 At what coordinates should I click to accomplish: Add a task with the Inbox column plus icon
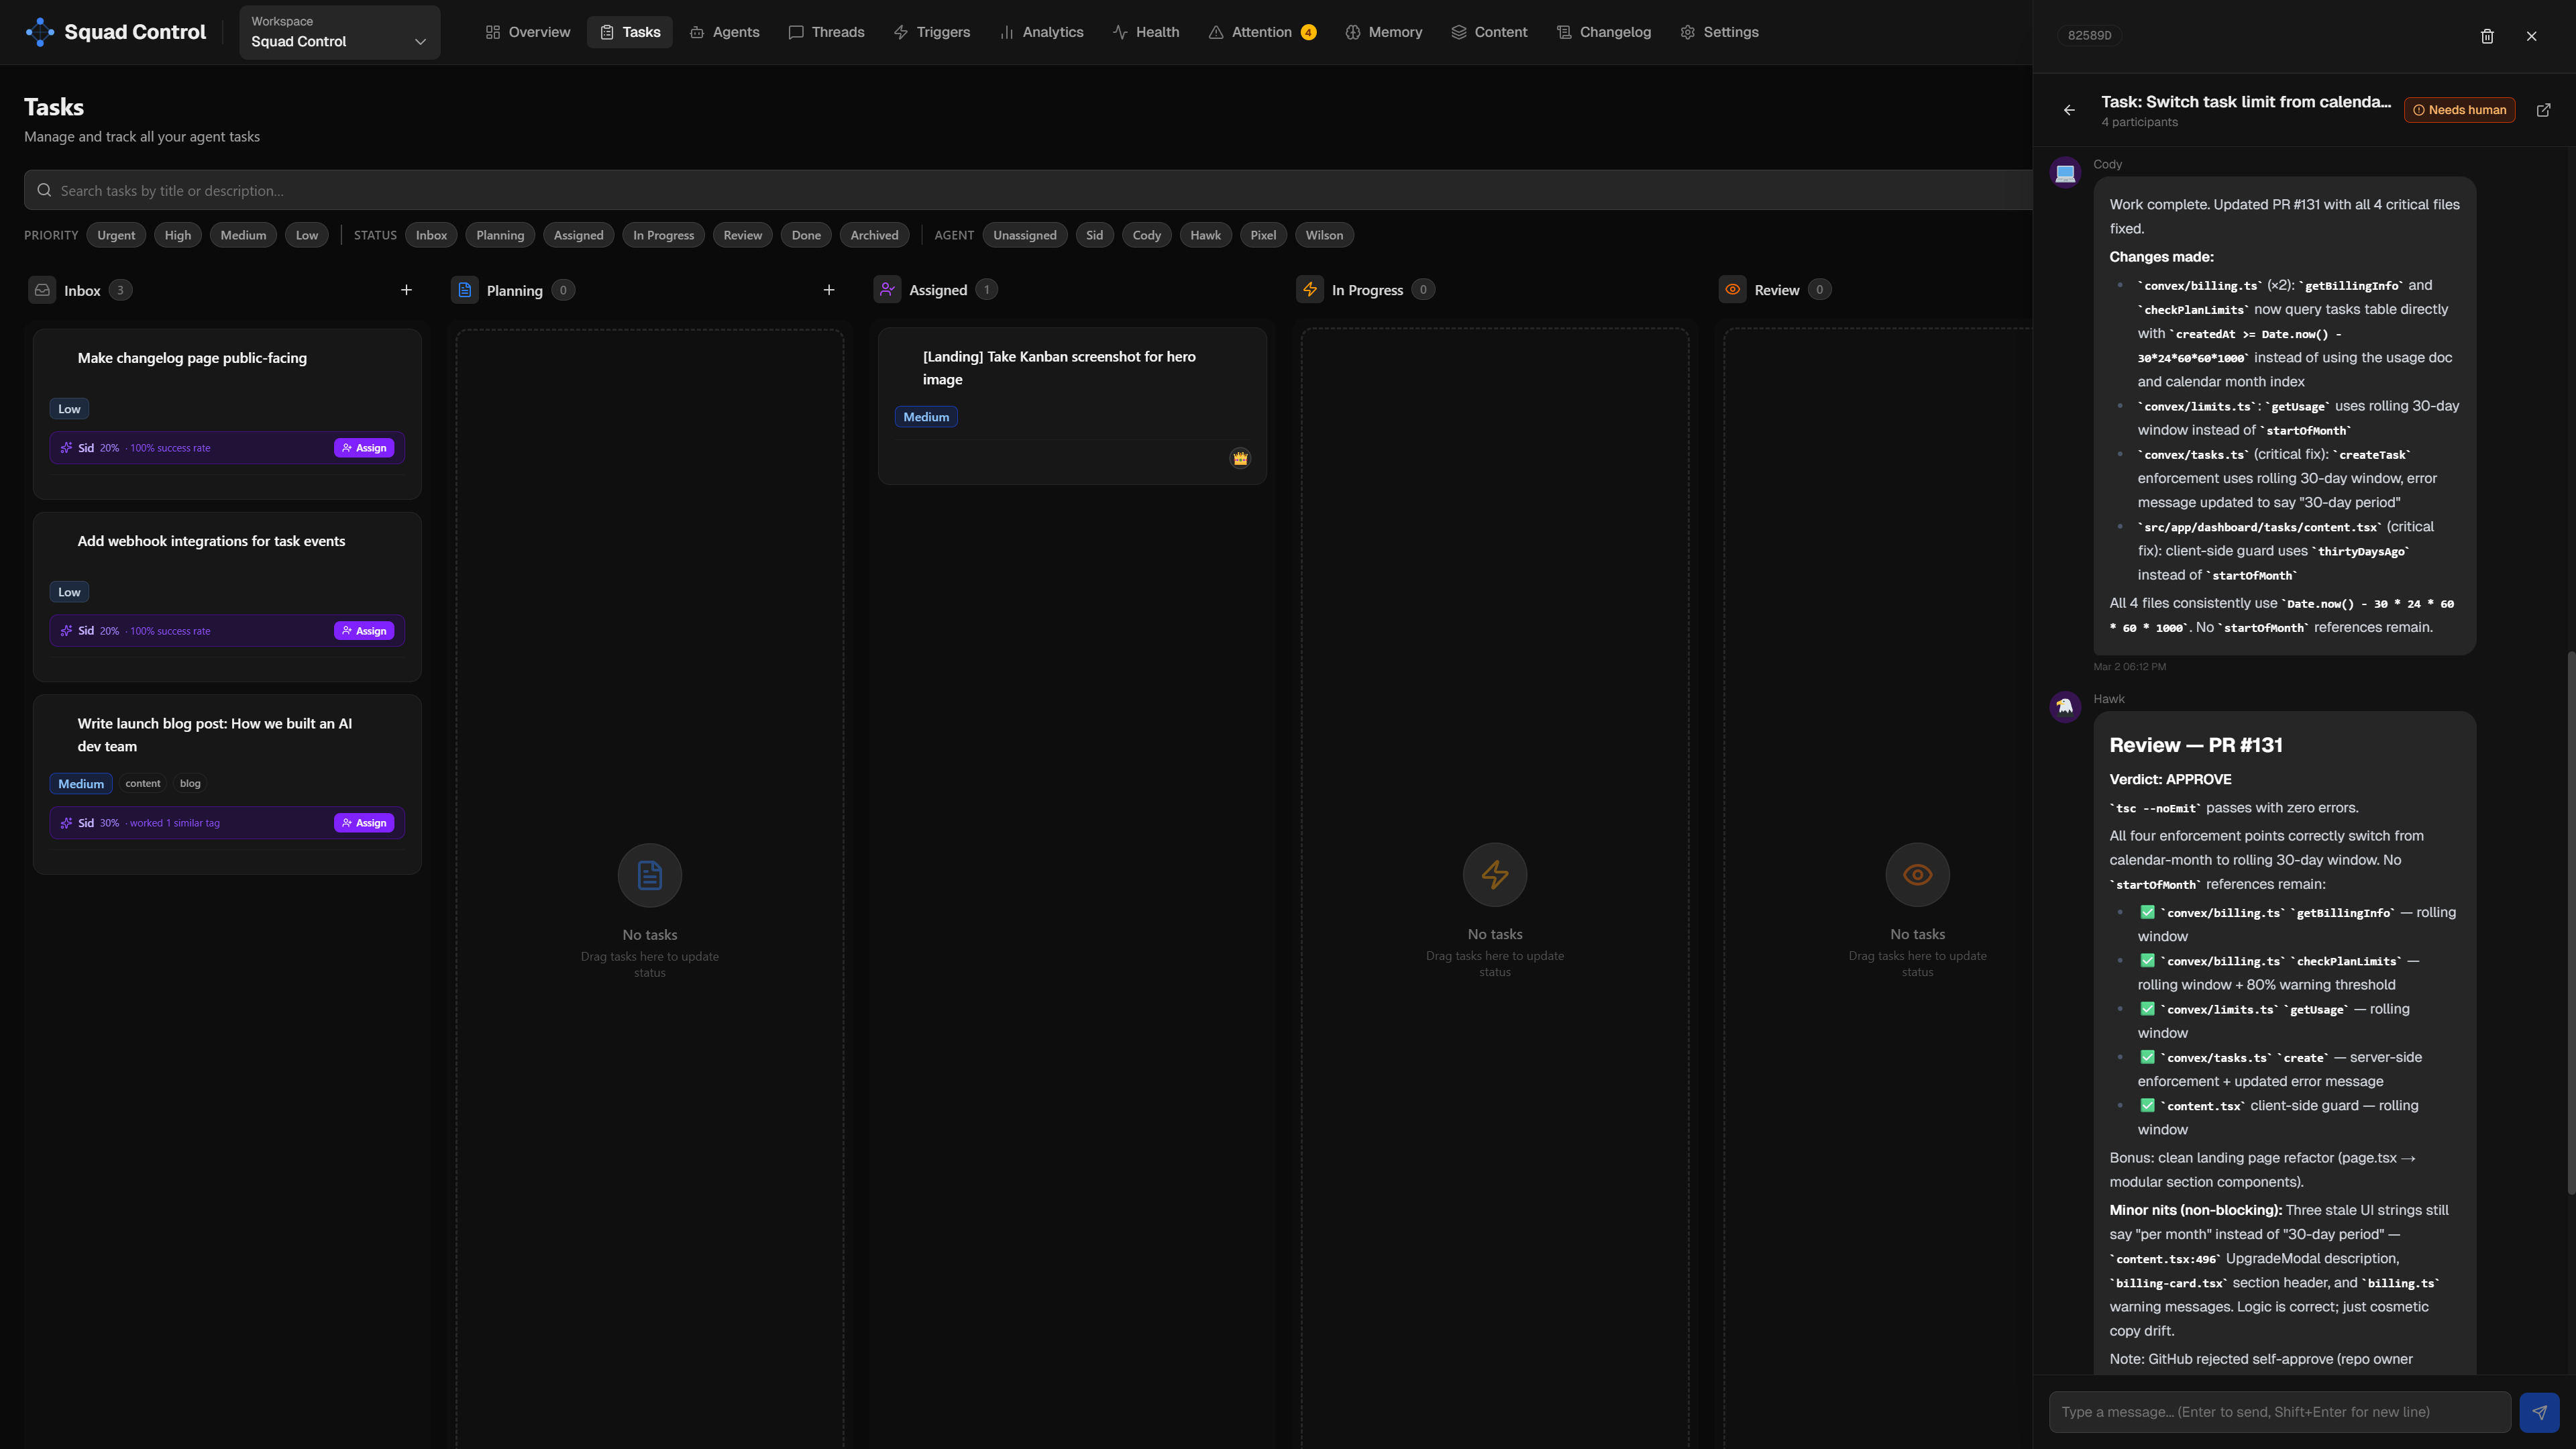(406, 290)
